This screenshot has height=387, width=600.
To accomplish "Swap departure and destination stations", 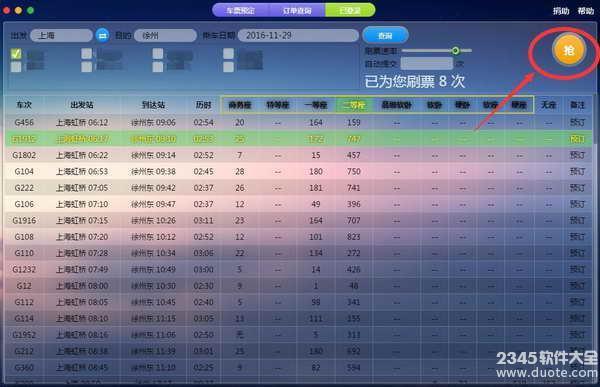I will click(x=102, y=35).
